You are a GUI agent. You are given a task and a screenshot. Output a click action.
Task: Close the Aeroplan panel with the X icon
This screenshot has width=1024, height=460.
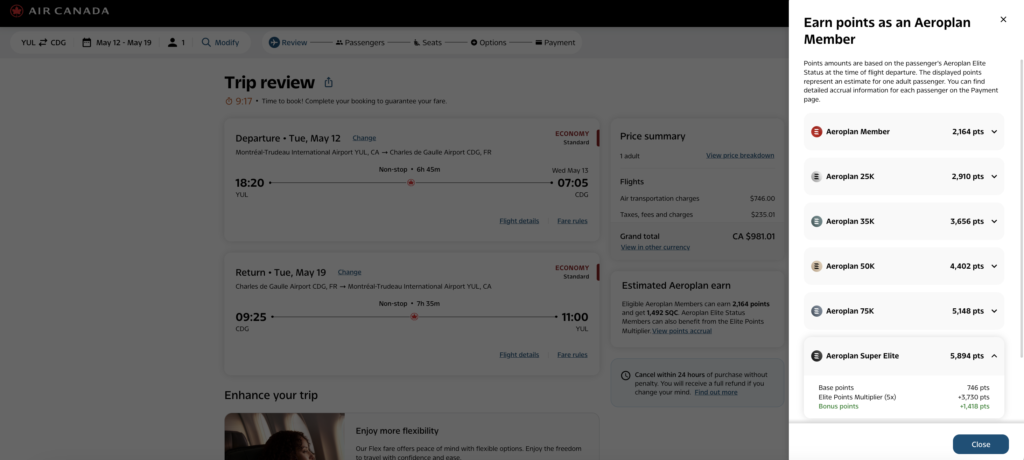coord(1003,19)
